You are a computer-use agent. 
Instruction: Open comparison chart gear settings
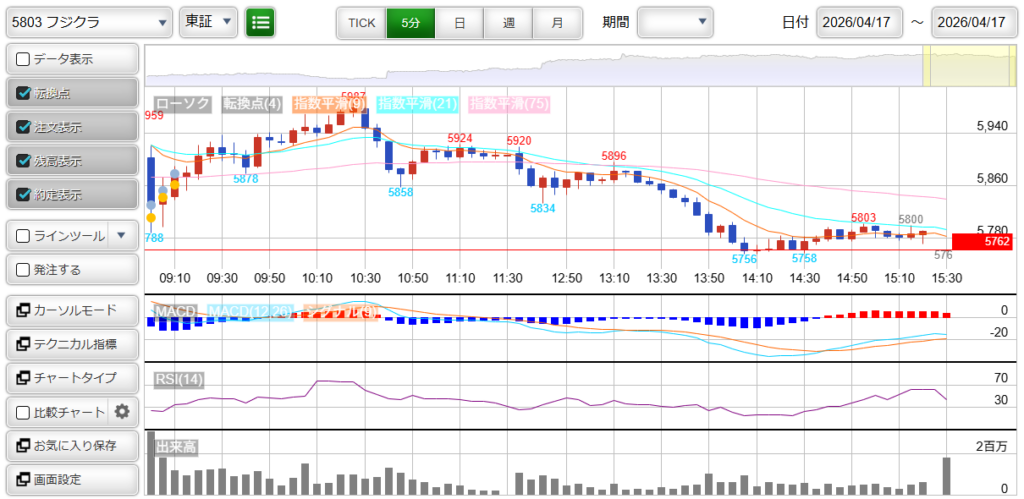tap(122, 412)
